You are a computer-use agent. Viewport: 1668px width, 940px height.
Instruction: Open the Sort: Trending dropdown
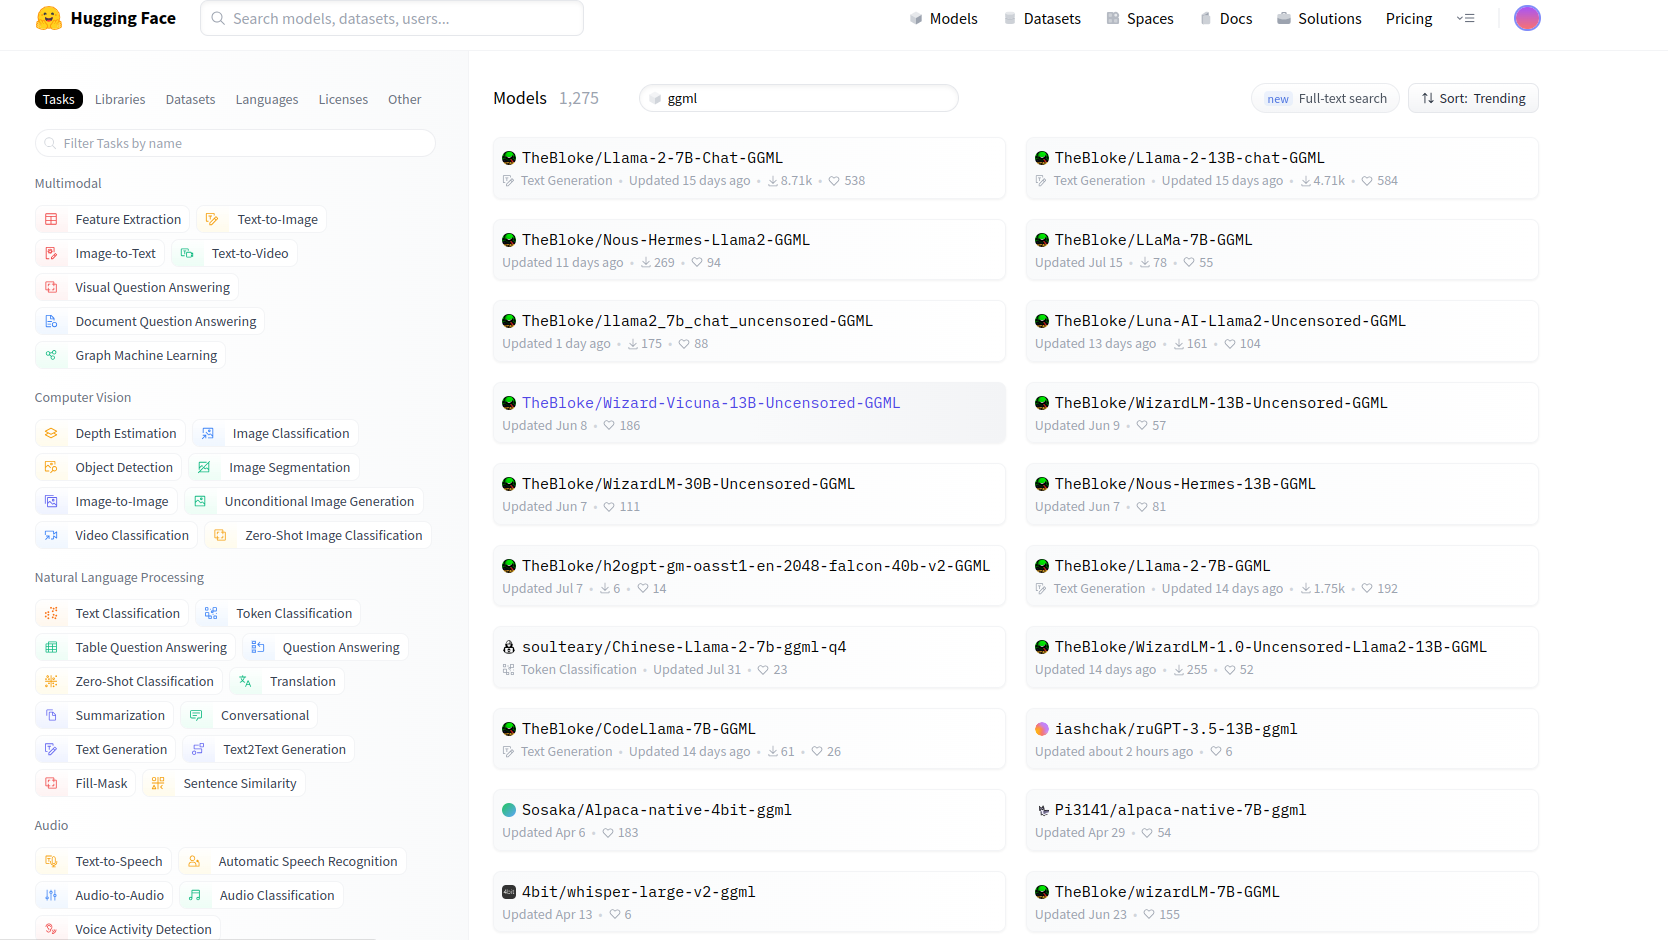click(x=1472, y=98)
